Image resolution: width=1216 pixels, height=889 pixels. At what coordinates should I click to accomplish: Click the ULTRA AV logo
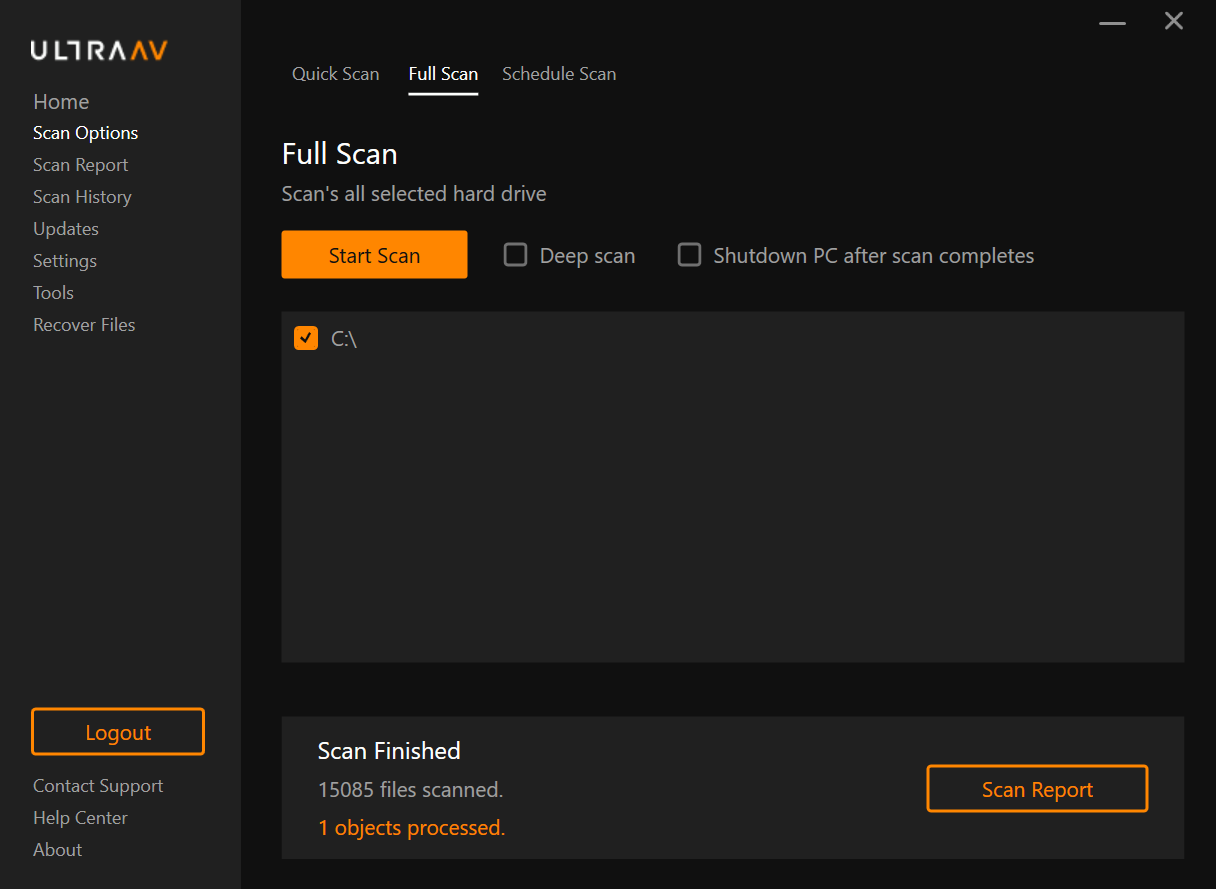97,49
